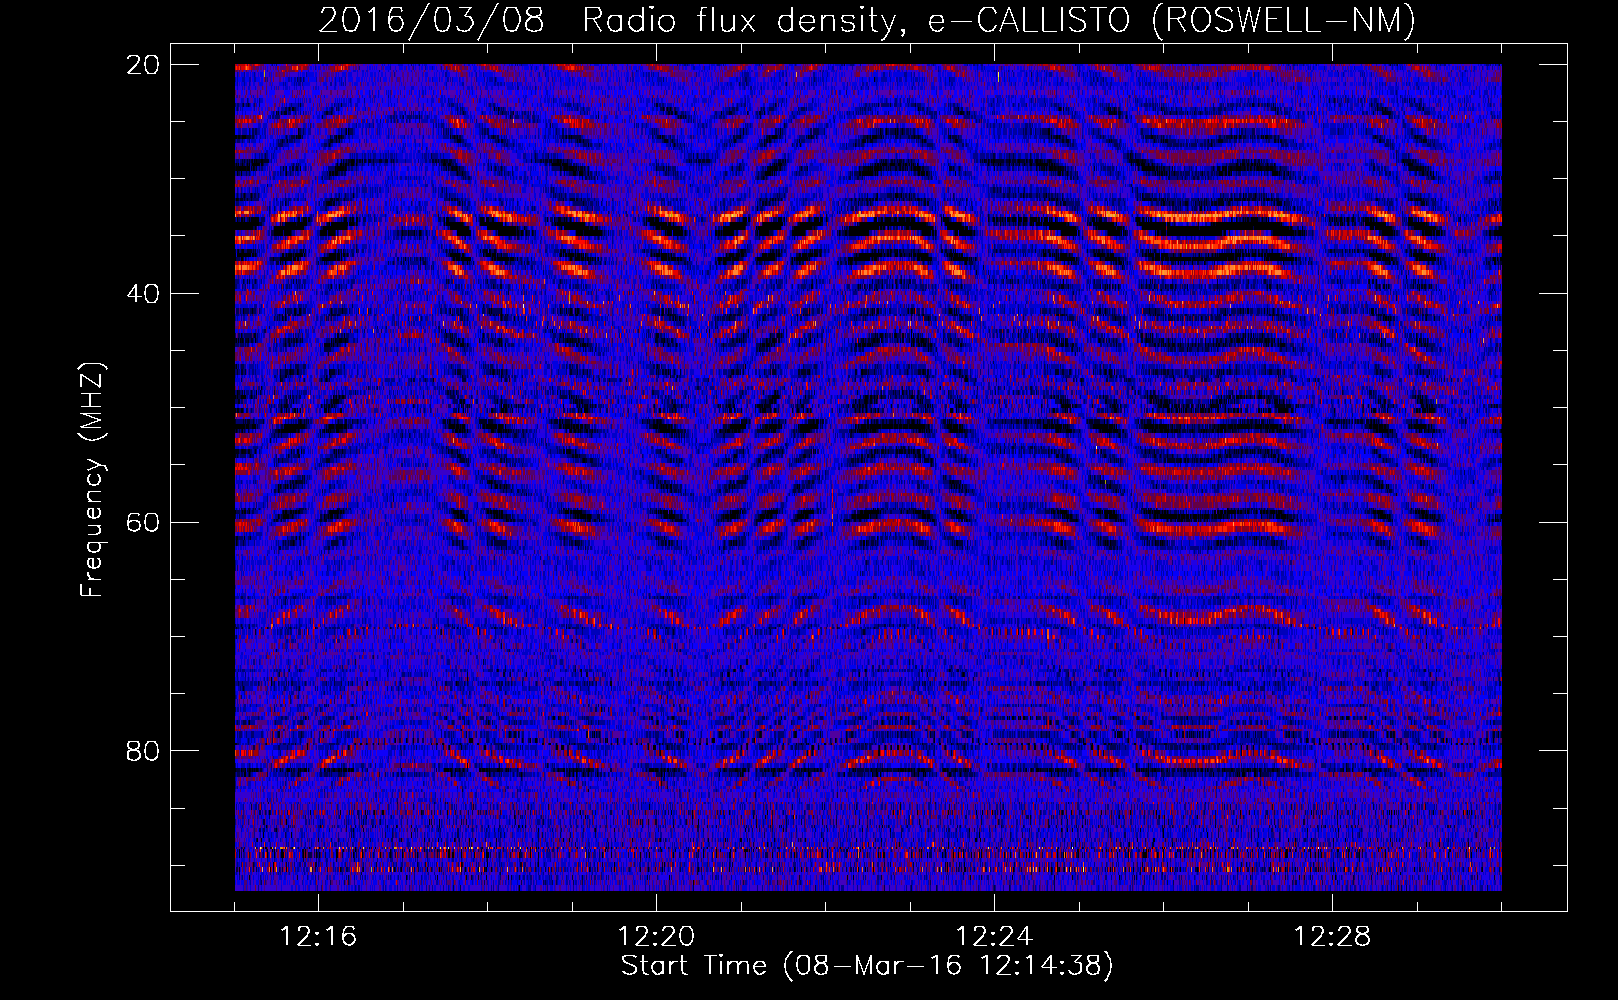The width and height of the screenshot is (1618, 1000).
Task: Click the 'Frequency (MHZ)' axis label
Action: (92, 480)
